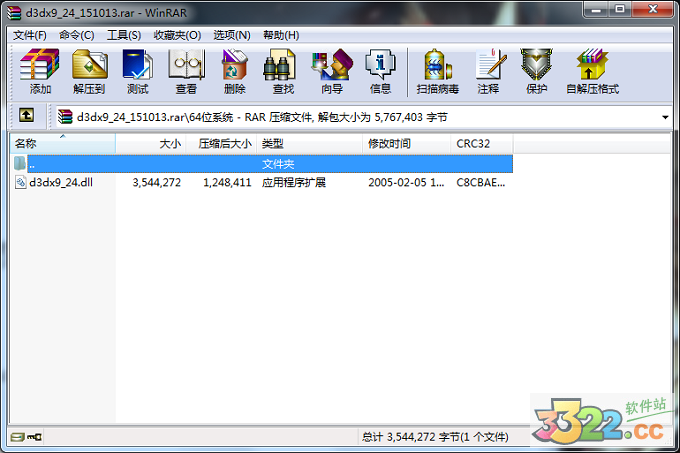Image resolution: width=680 pixels, height=453 pixels.
Task: Expand the address bar path dropdown
Action: pyautogui.click(x=665, y=117)
